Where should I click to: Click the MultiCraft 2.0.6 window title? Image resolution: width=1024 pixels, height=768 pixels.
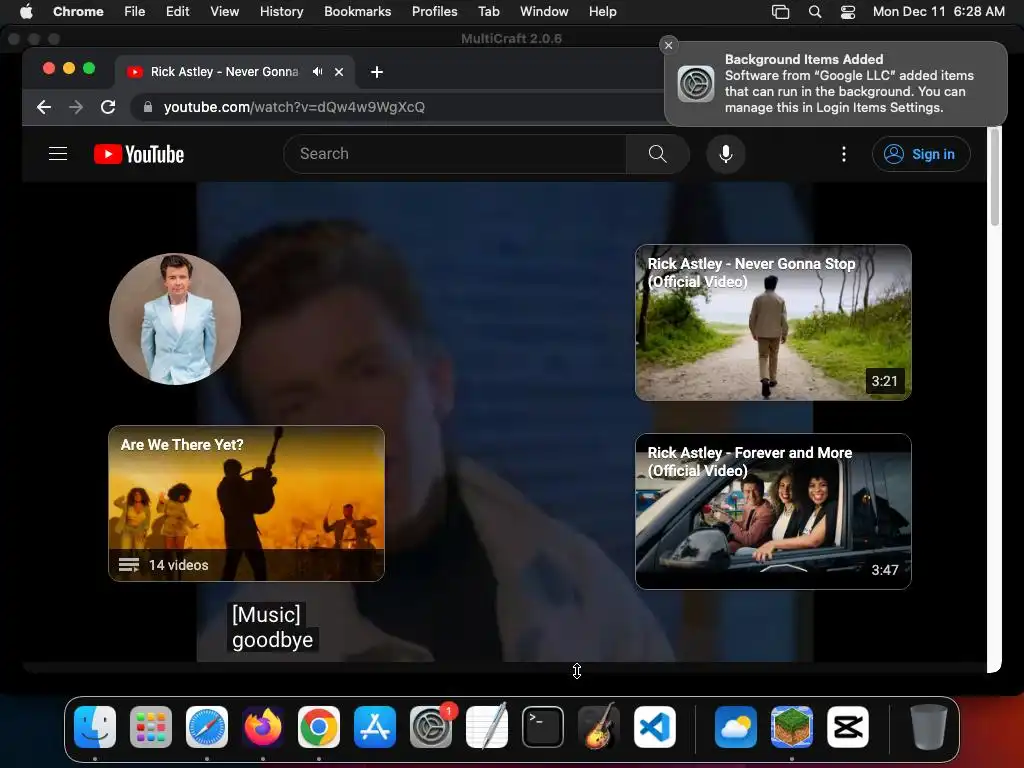[x=511, y=39]
